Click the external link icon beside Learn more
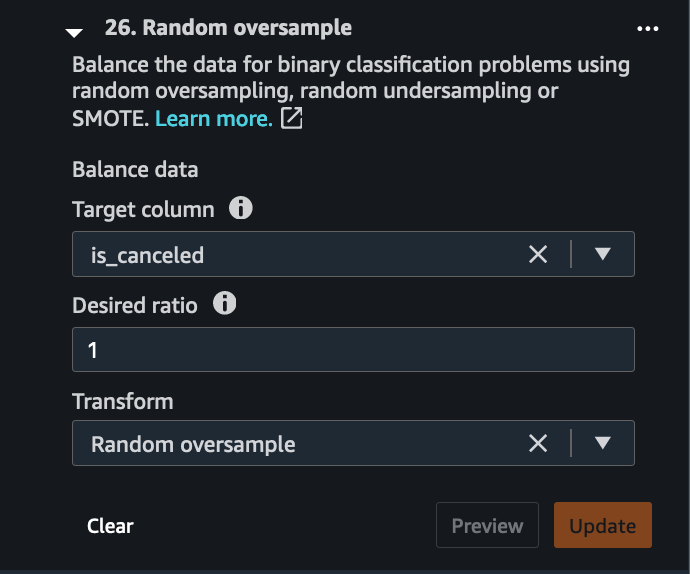The height and width of the screenshot is (574, 690). [291, 118]
